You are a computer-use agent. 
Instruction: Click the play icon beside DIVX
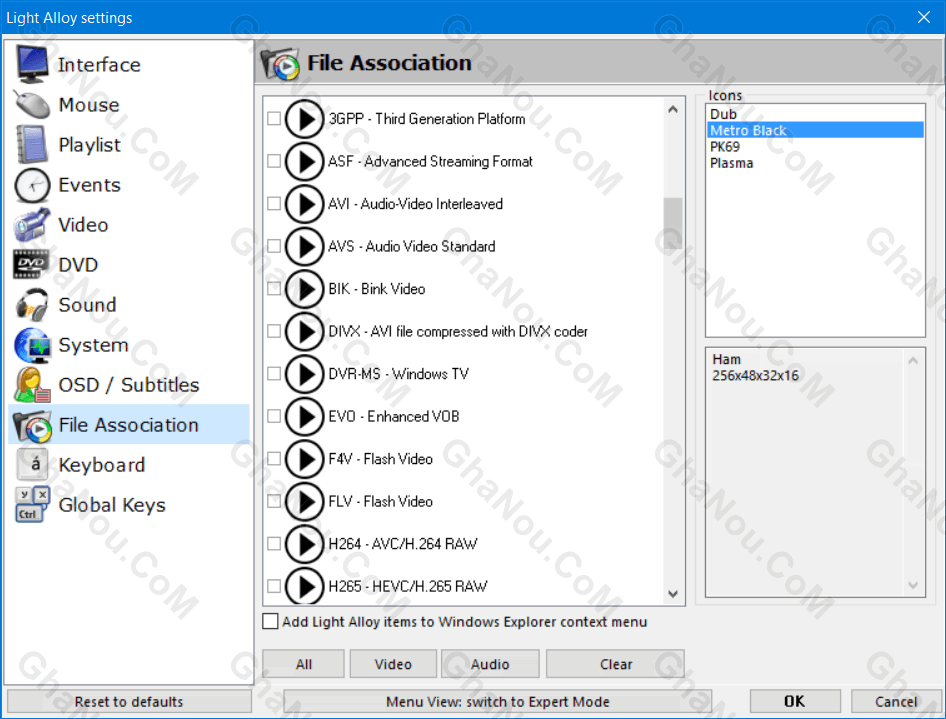coord(305,331)
